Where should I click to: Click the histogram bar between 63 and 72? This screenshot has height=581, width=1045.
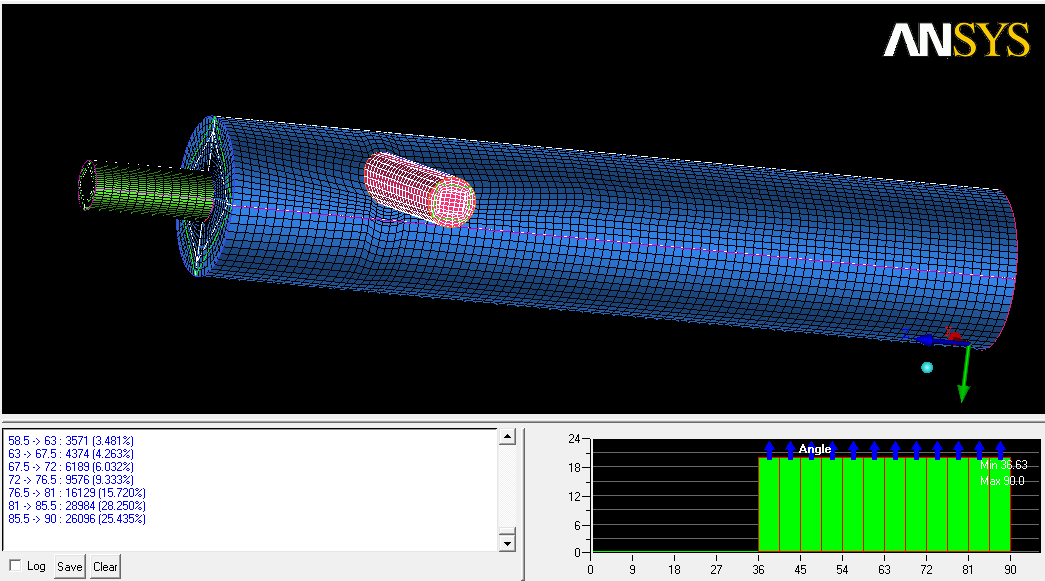(x=905, y=505)
